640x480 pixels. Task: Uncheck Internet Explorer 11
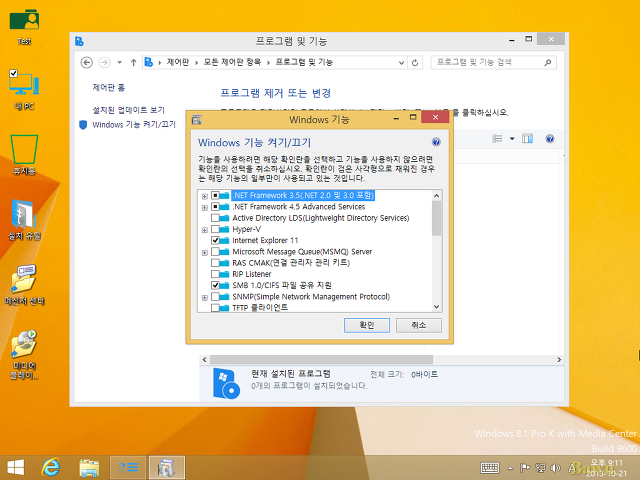[x=215, y=240]
